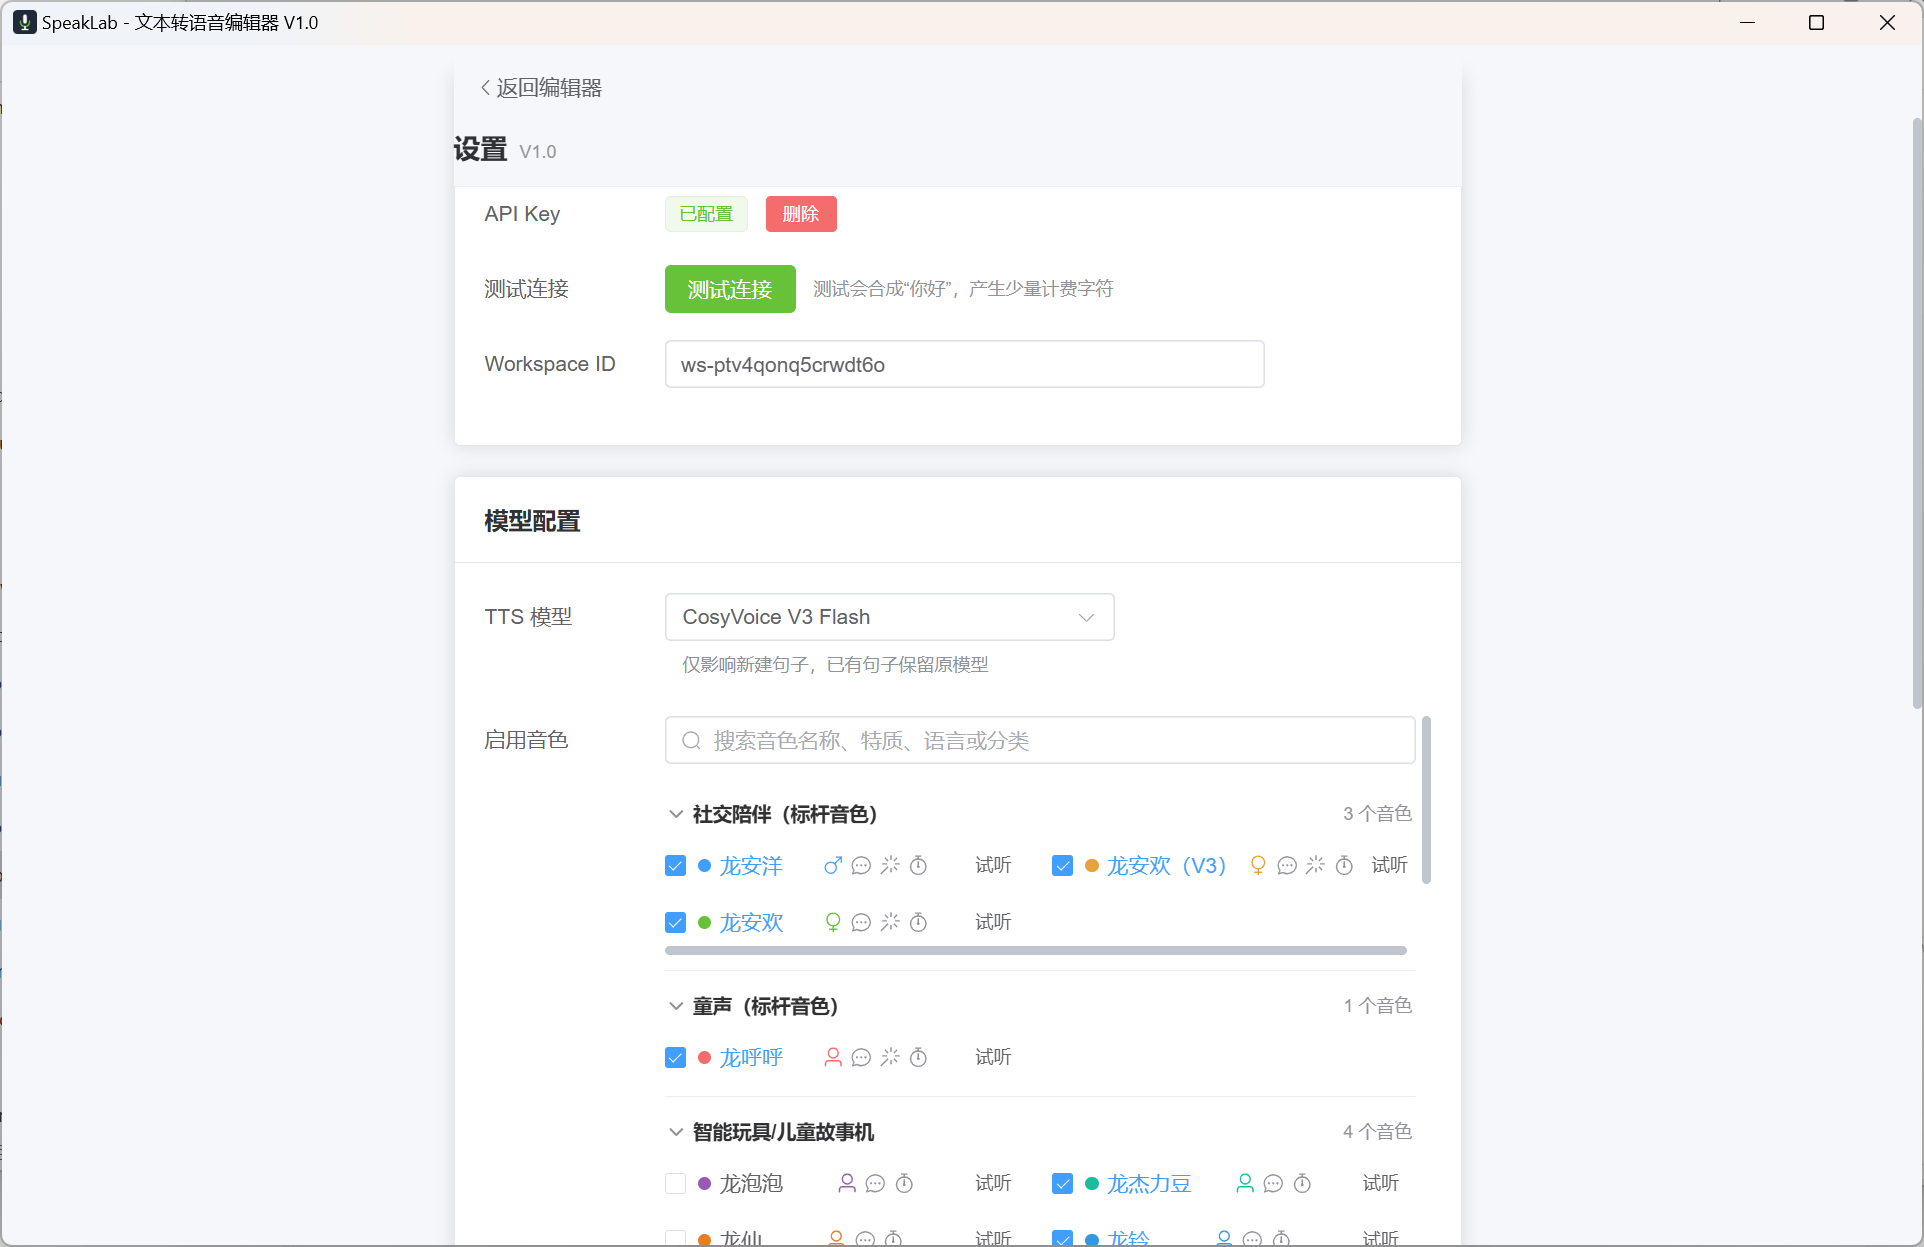Click the 龙安洋 voice name
Viewport: 1924px width, 1247px height.
click(751, 866)
